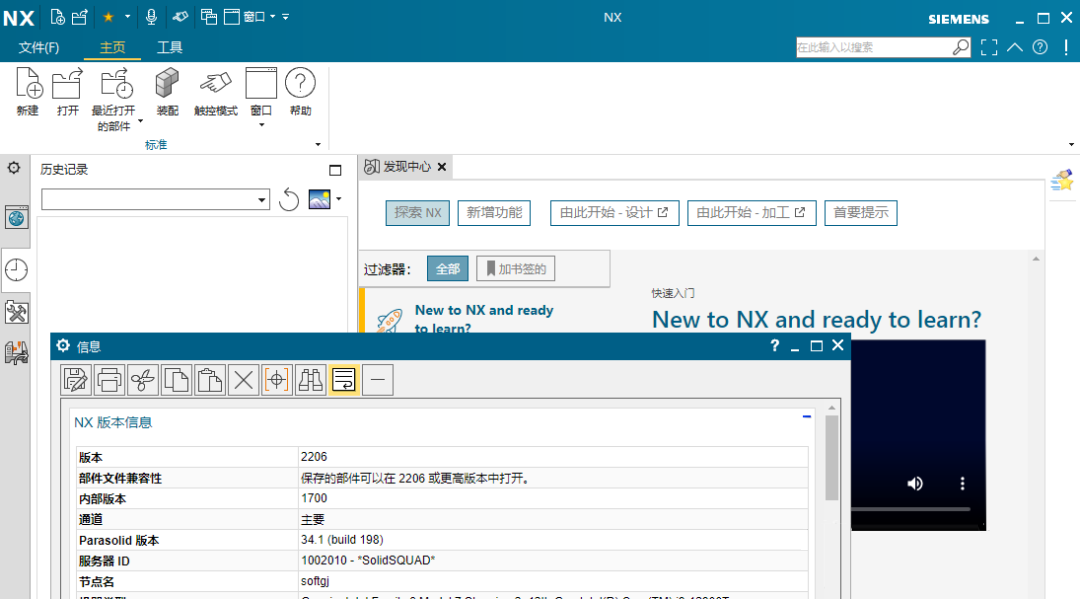Click the 新增功能 (What's New) button
1080x599 pixels.
(x=493, y=212)
